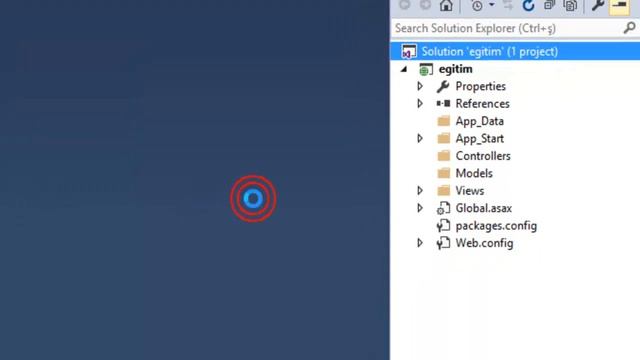Select the Global.asax file name
640x360 pixels.
484,208
